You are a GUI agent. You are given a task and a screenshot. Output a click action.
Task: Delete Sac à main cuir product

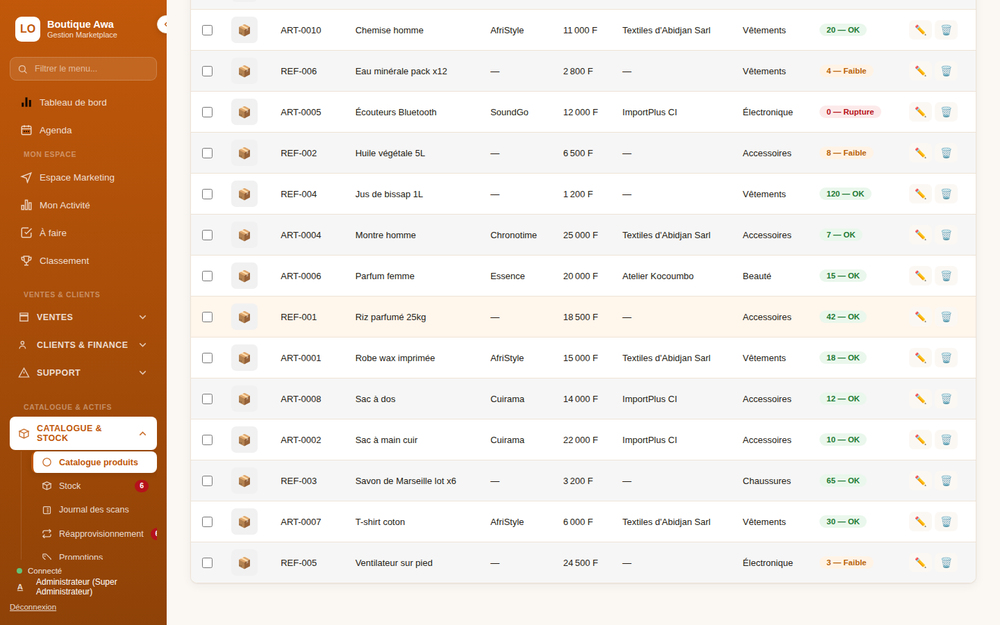pos(946,439)
